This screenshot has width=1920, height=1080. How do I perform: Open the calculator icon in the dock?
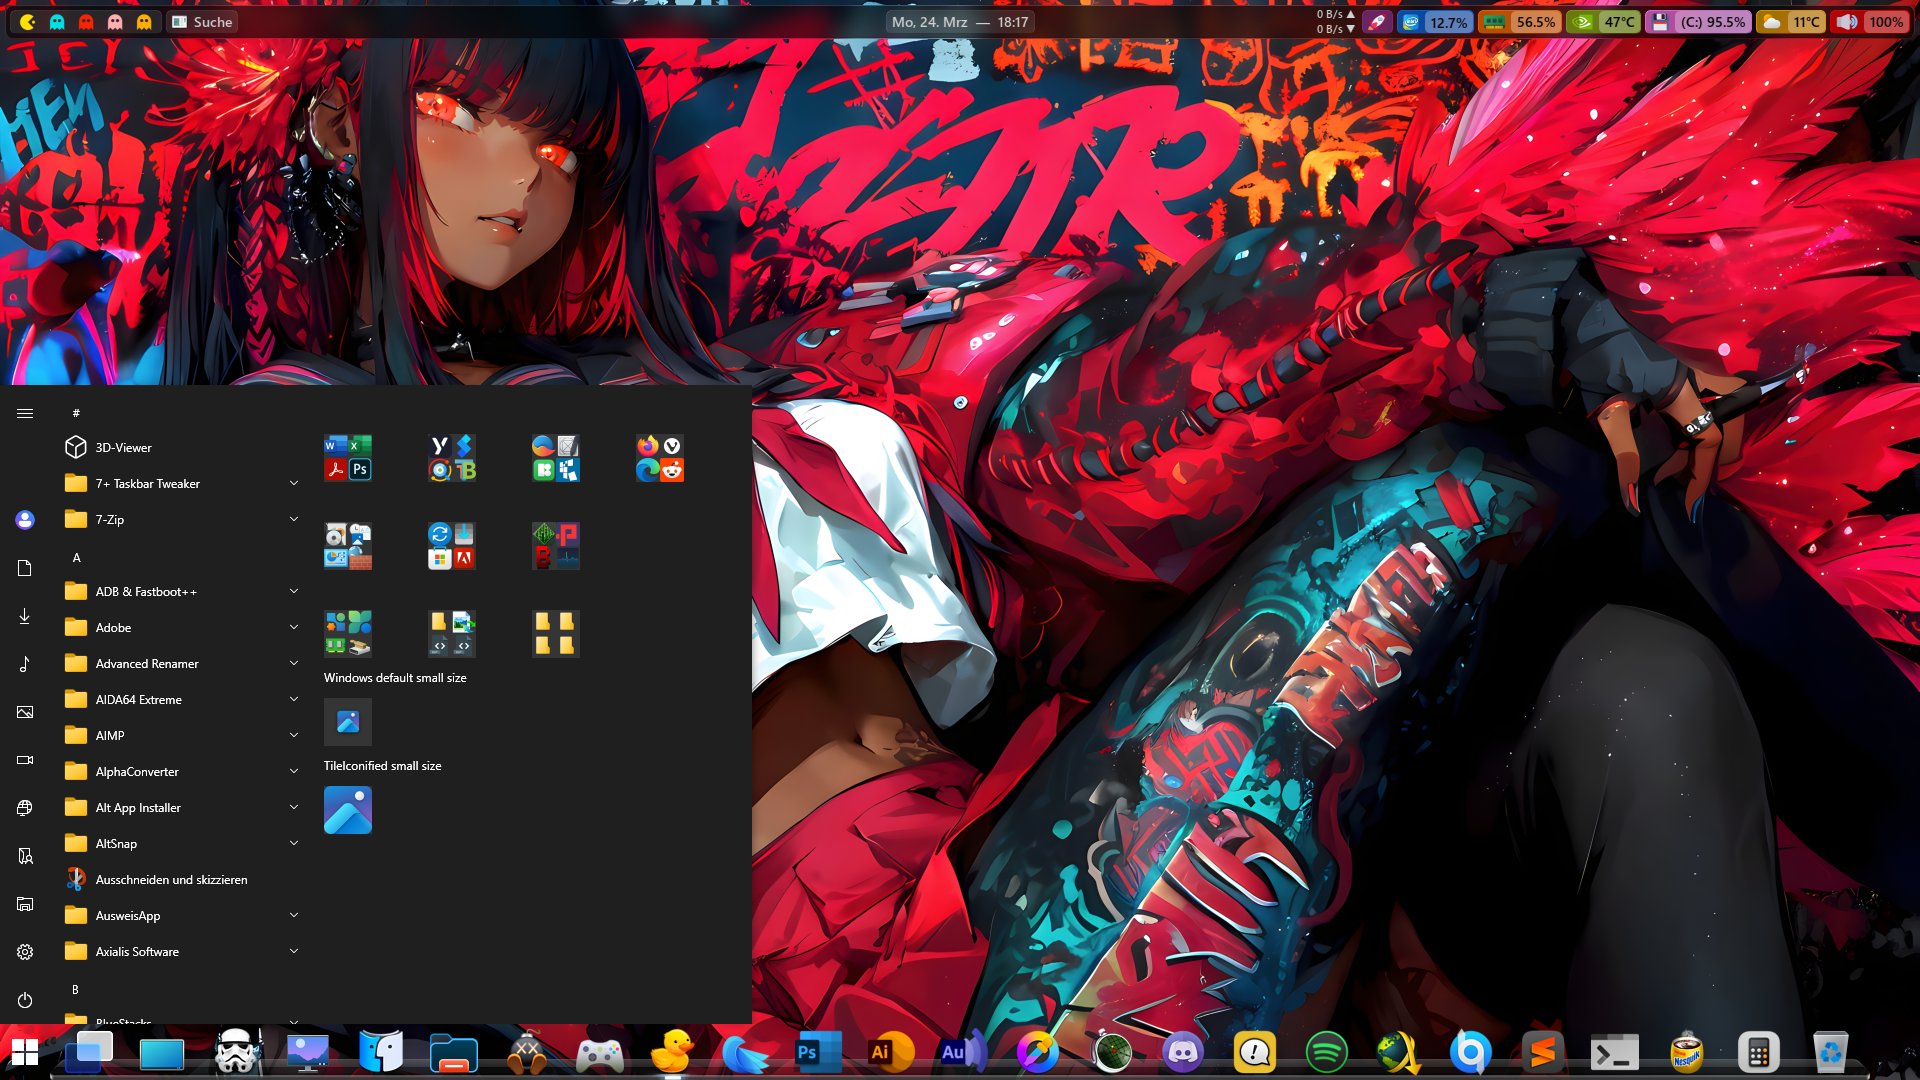(x=1758, y=1052)
